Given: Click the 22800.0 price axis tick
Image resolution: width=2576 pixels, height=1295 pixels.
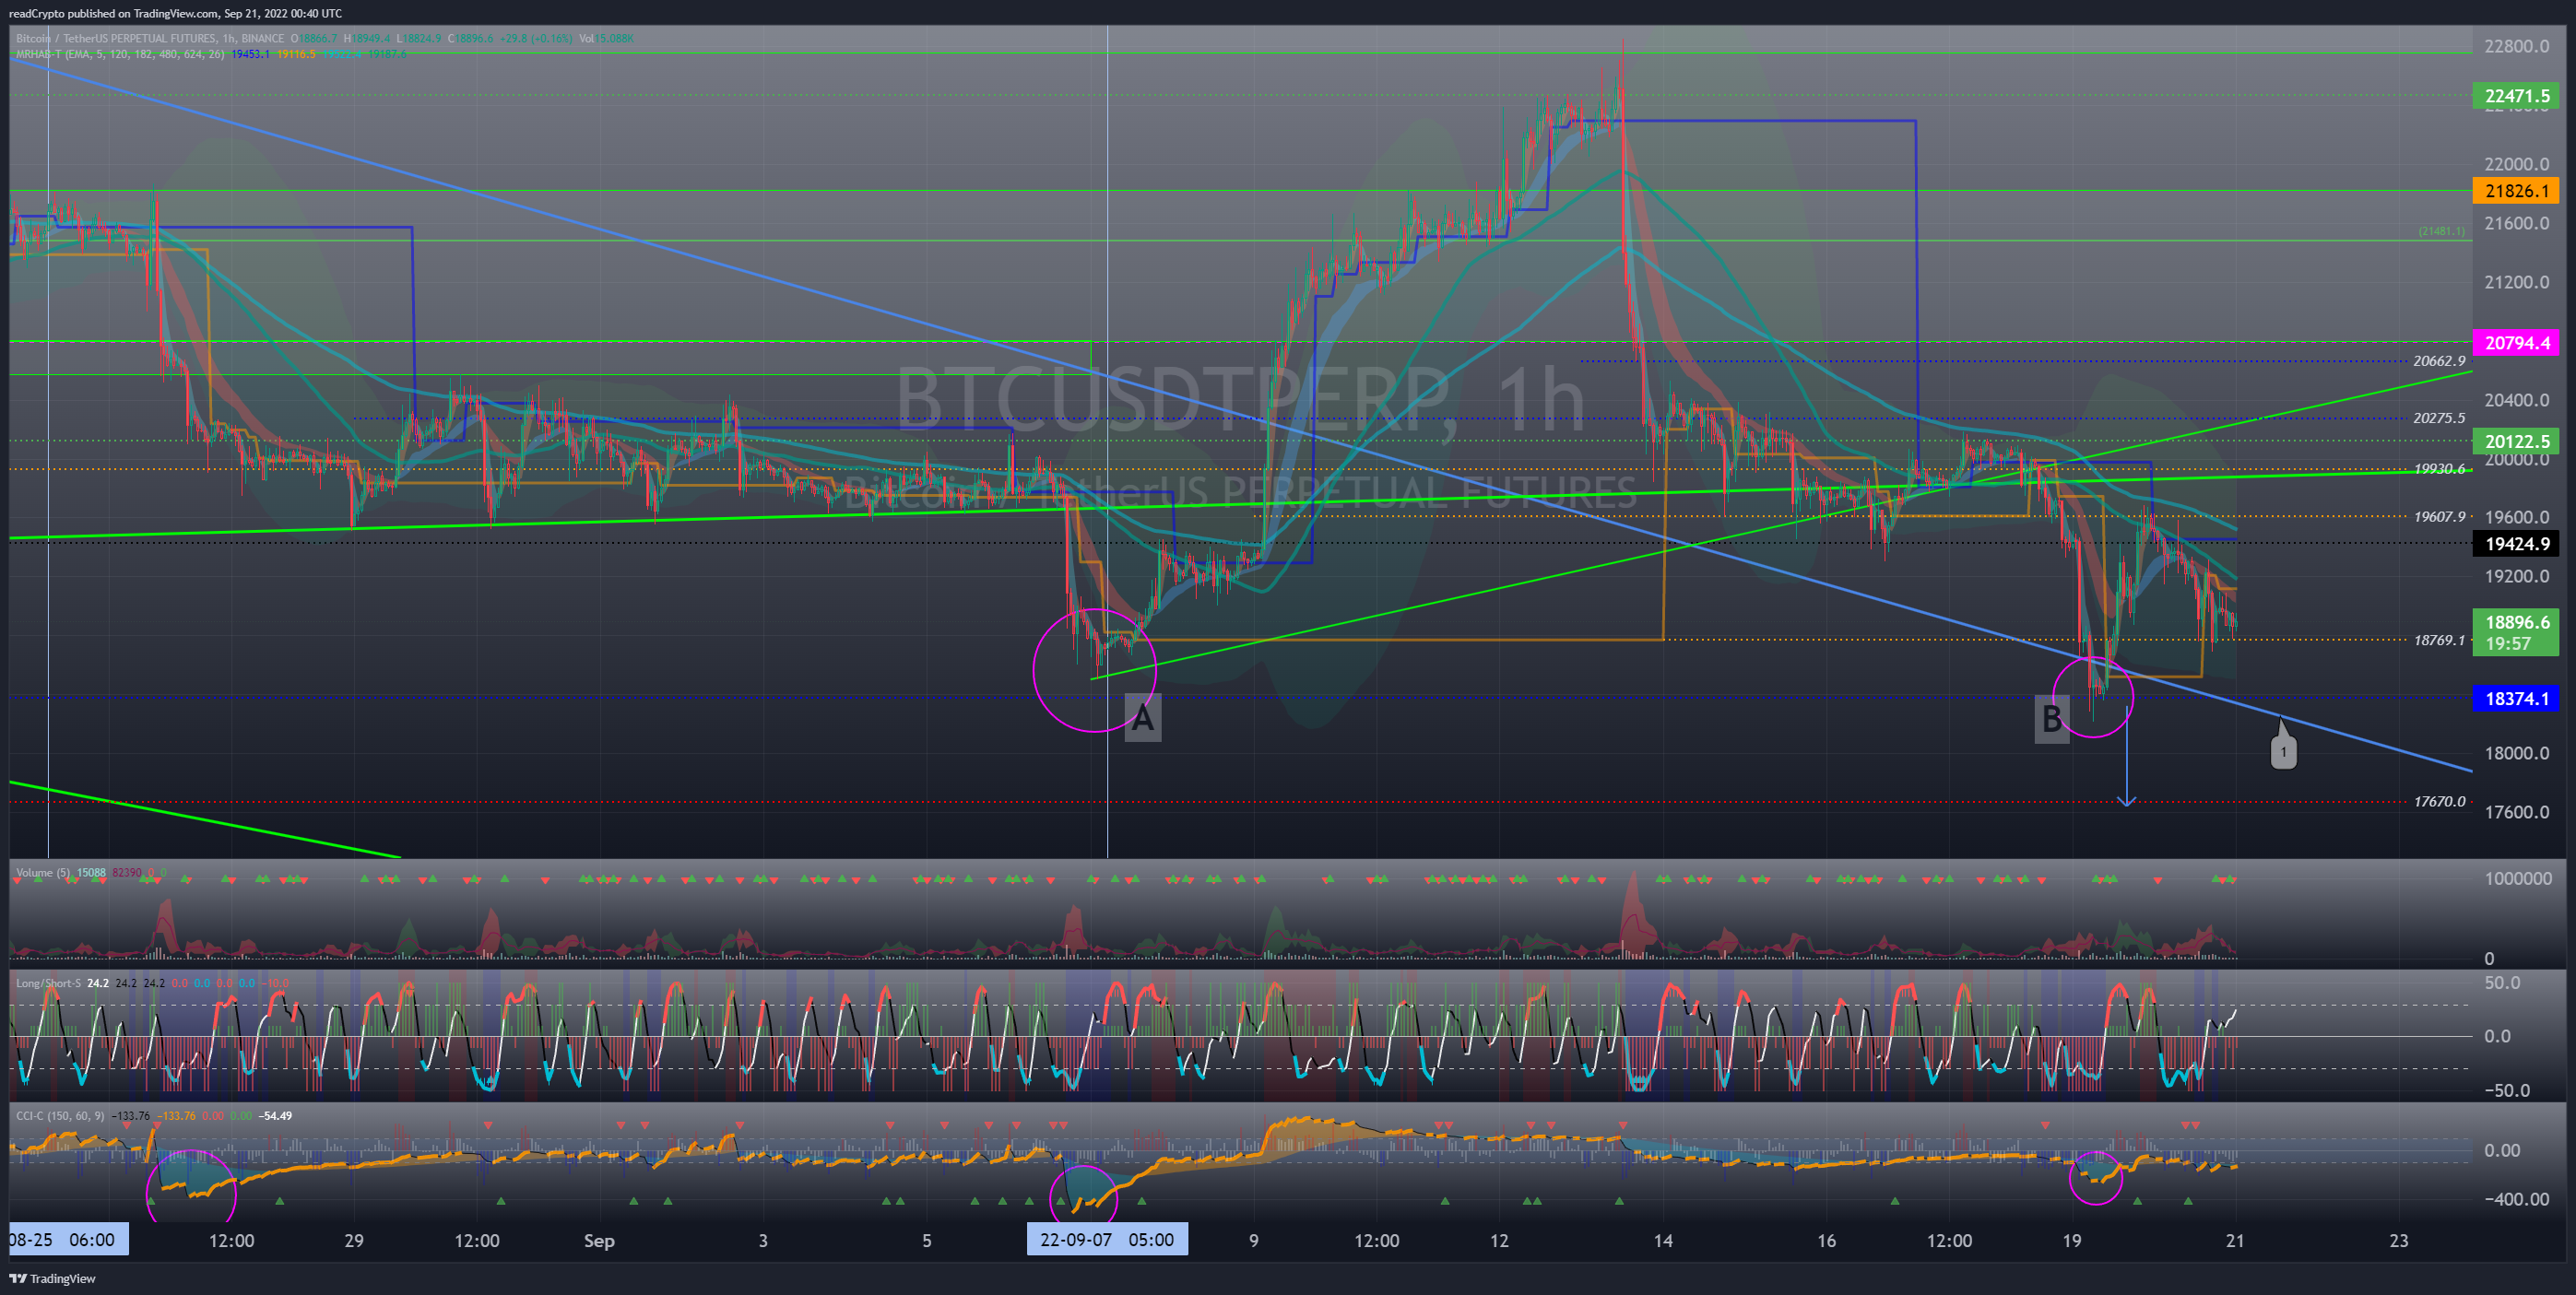Looking at the screenshot, I should [2516, 46].
